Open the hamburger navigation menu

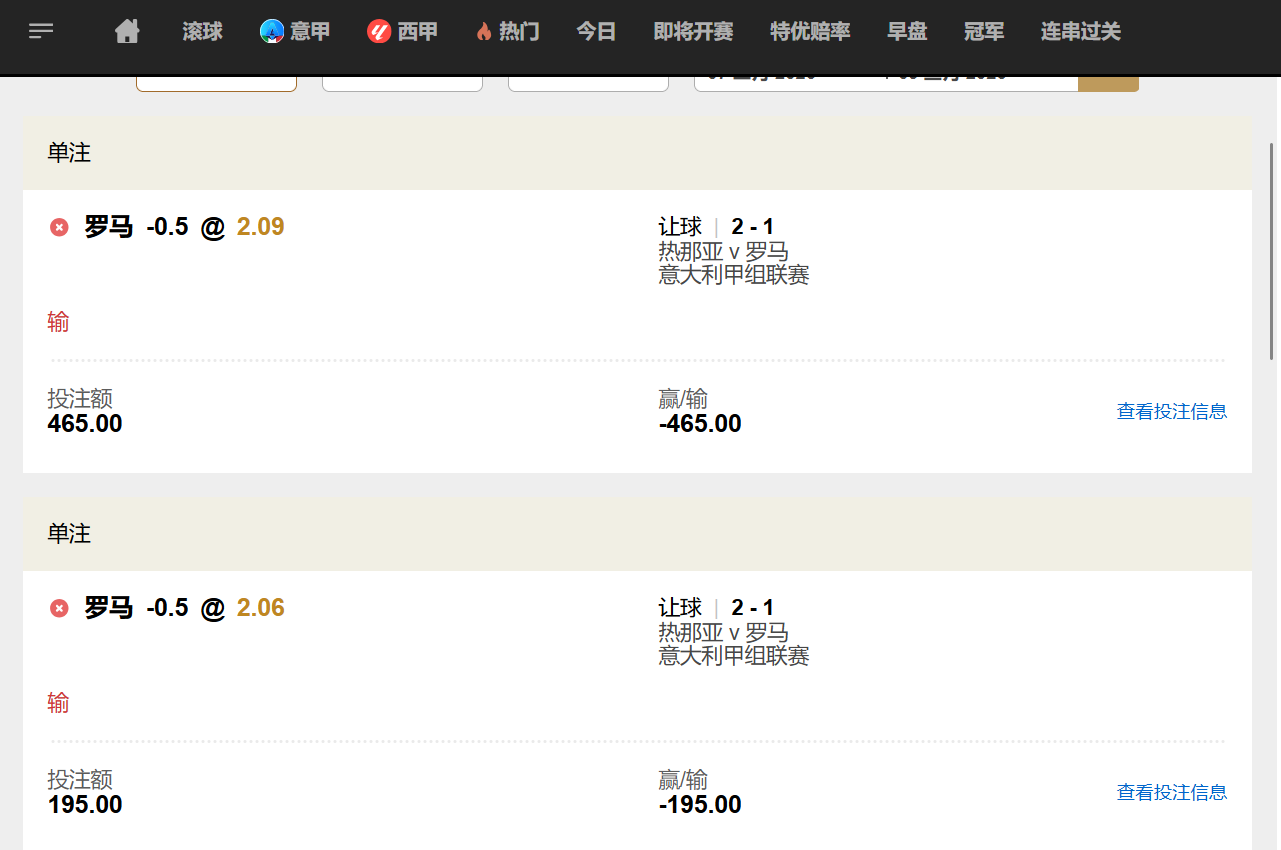tap(41, 31)
